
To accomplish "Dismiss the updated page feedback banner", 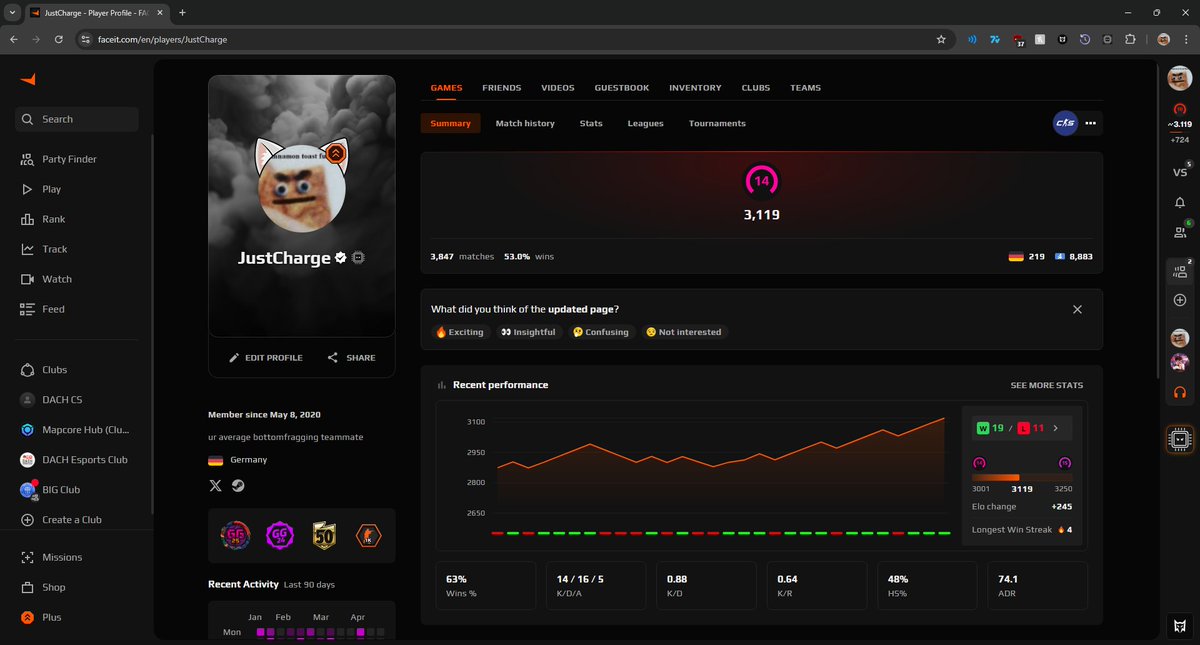I will [x=1077, y=310].
